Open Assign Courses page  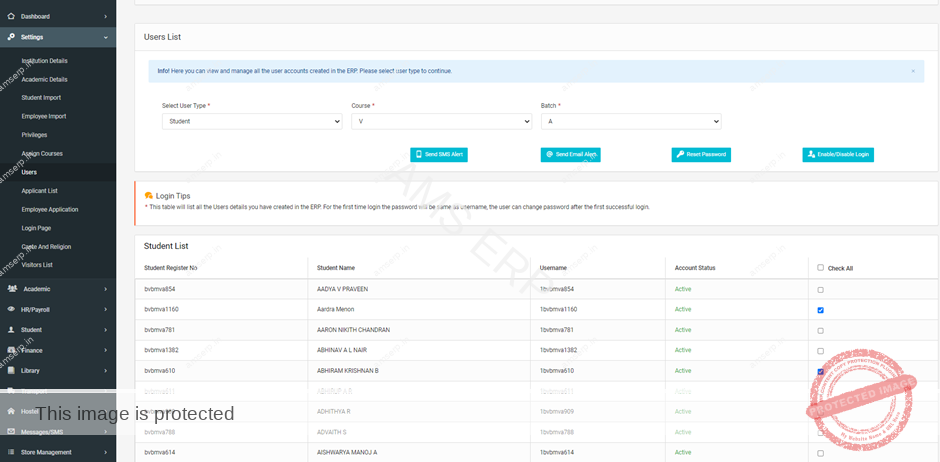[42, 153]
